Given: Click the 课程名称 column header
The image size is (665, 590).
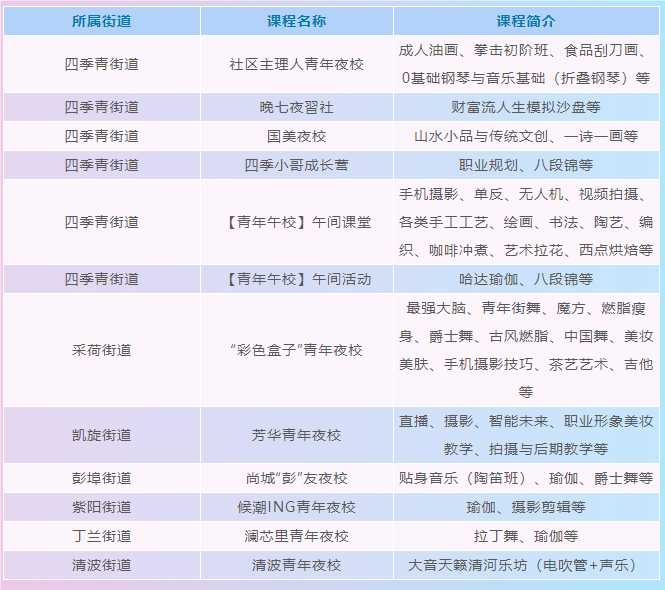Looking at the screenshot, I should 296,21.
